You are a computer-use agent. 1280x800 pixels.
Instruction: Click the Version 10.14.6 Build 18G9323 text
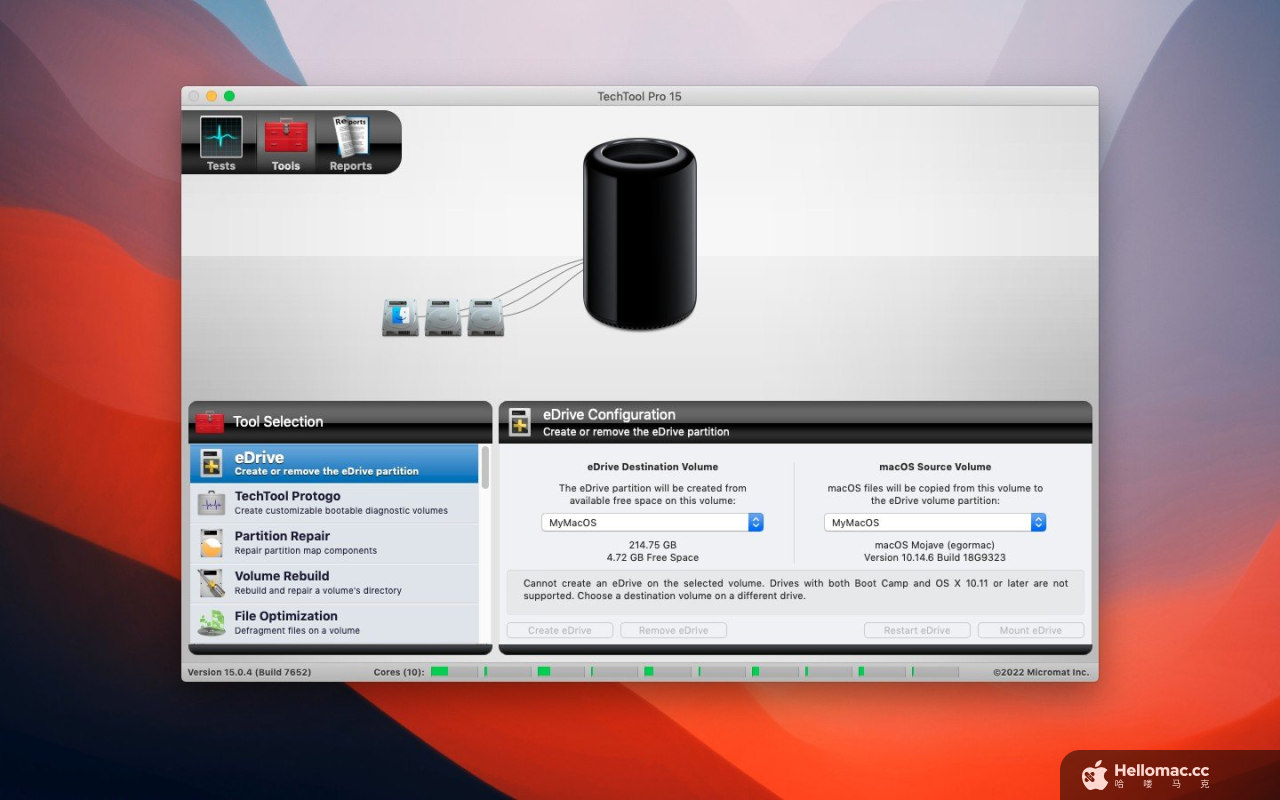pyautogui.click(x=935, y=557)
